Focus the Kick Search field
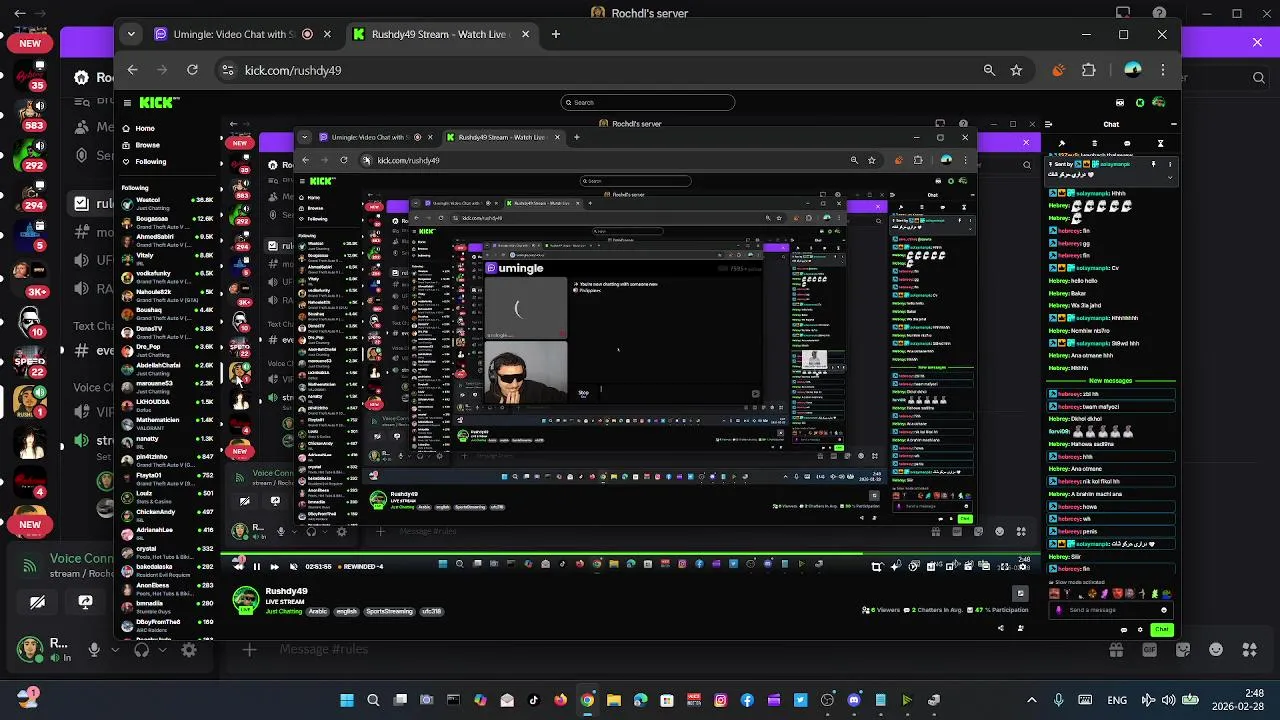The height and width of the screenshot is (720, 1280). coord(648,102)
